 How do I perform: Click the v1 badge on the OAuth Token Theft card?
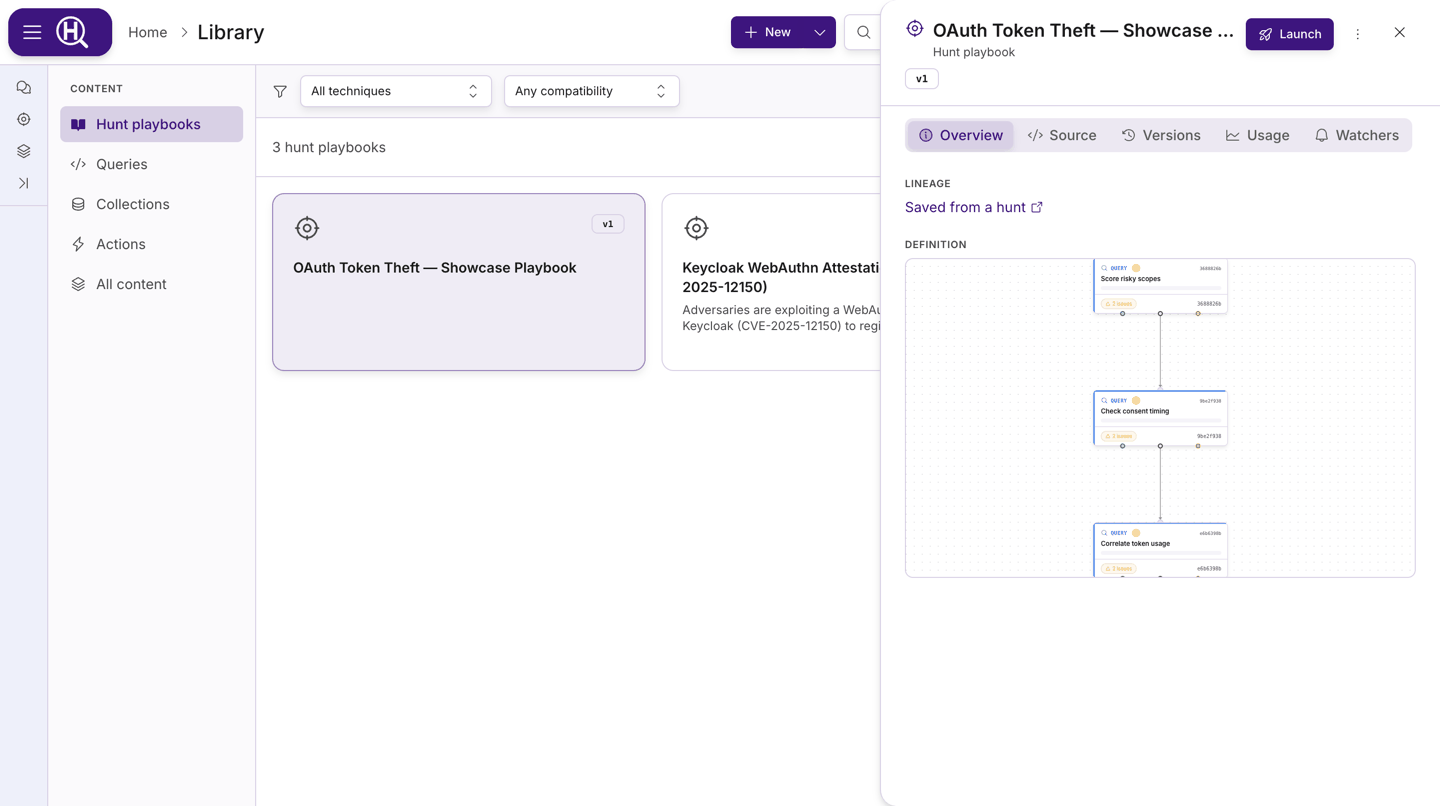pyautogui.click(x=608, y=224)
